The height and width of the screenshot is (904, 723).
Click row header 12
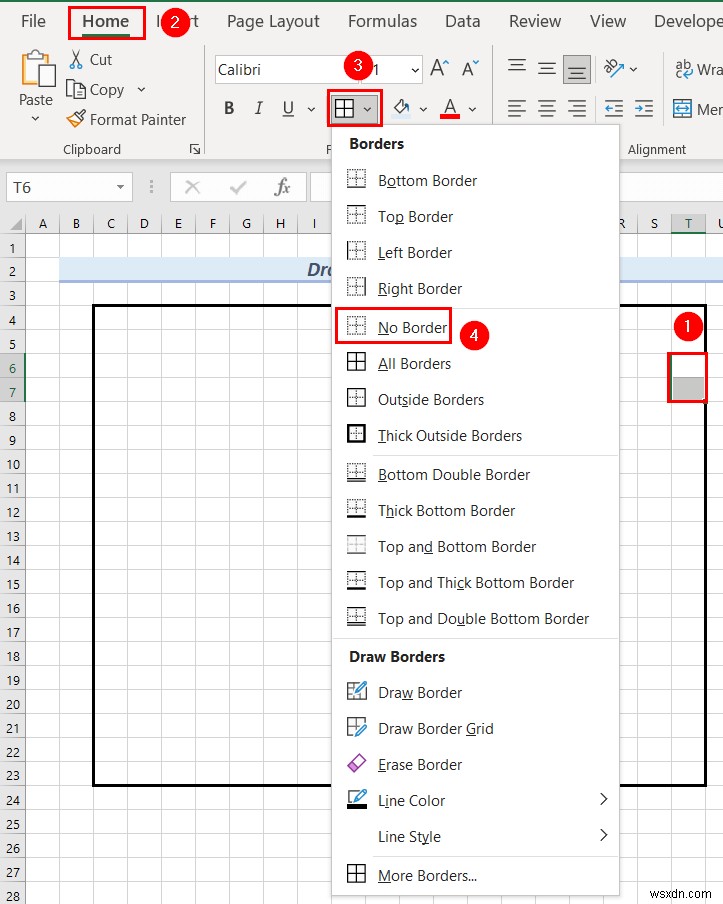(13, 512)
